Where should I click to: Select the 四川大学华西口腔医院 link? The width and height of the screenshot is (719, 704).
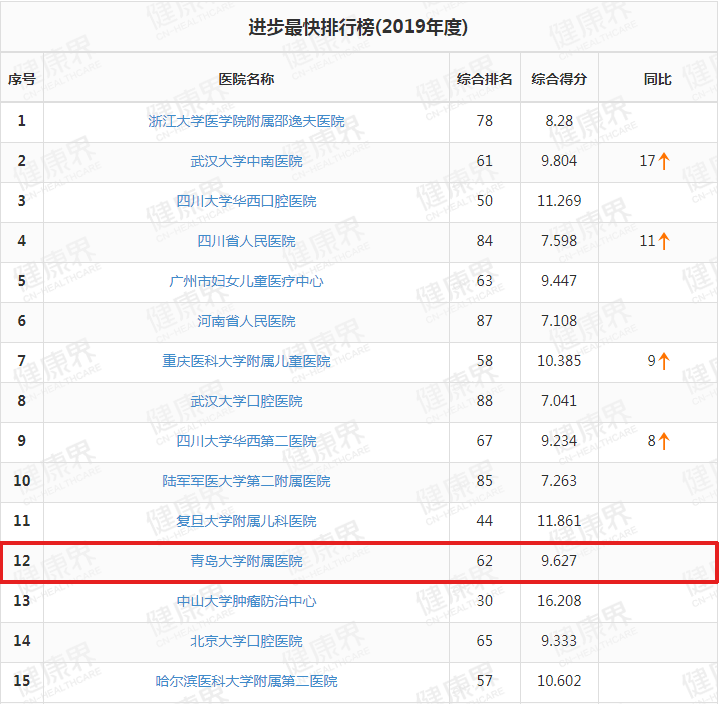click(x=246, y=201)
